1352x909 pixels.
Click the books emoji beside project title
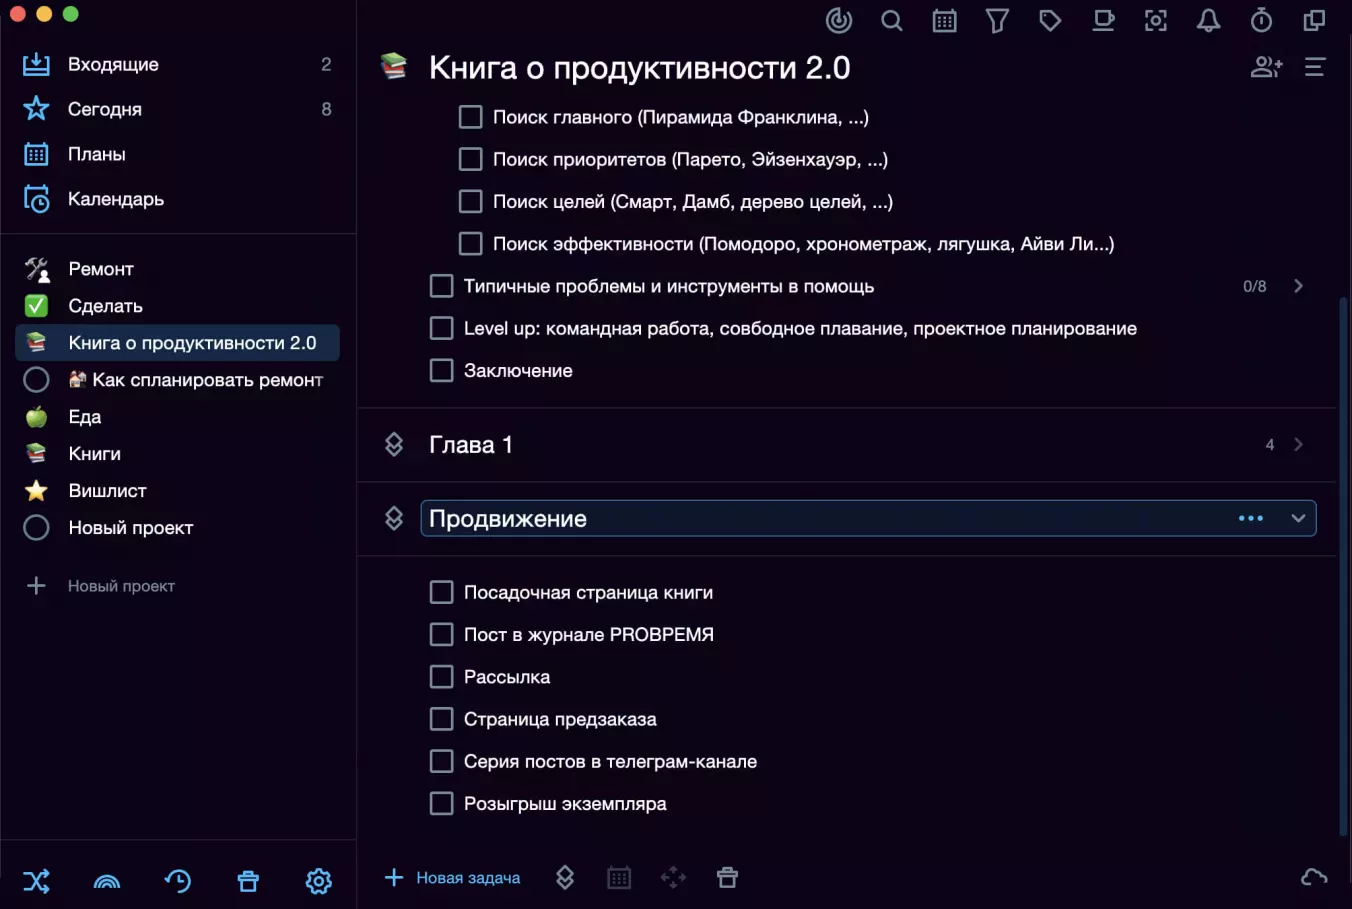coord(394,67)
